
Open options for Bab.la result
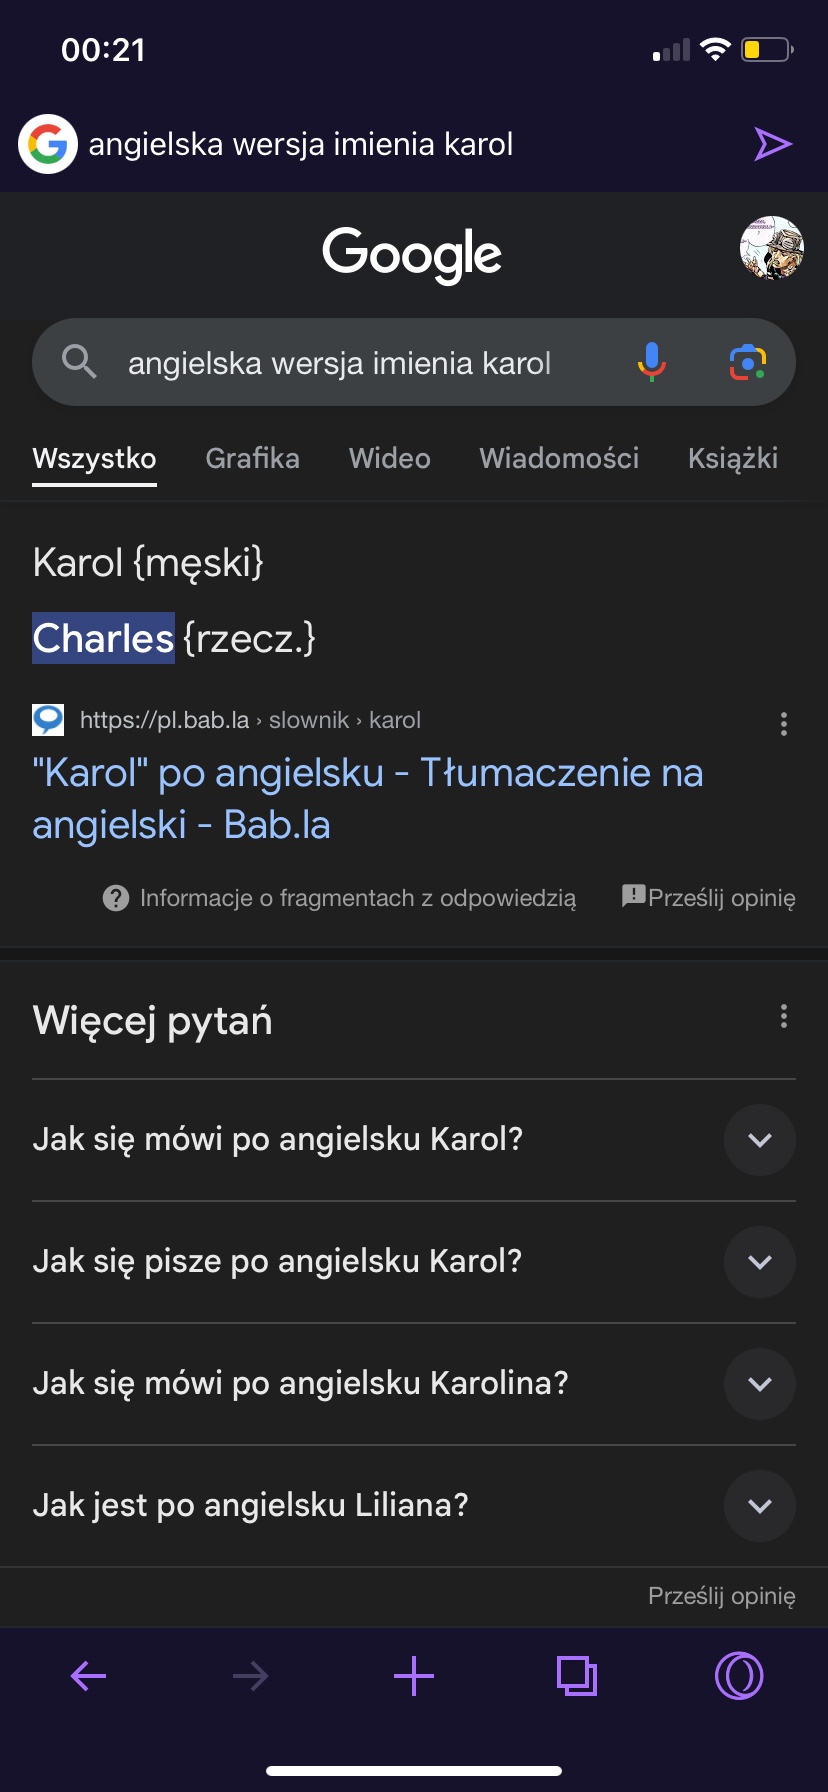[x=783, y=724]
